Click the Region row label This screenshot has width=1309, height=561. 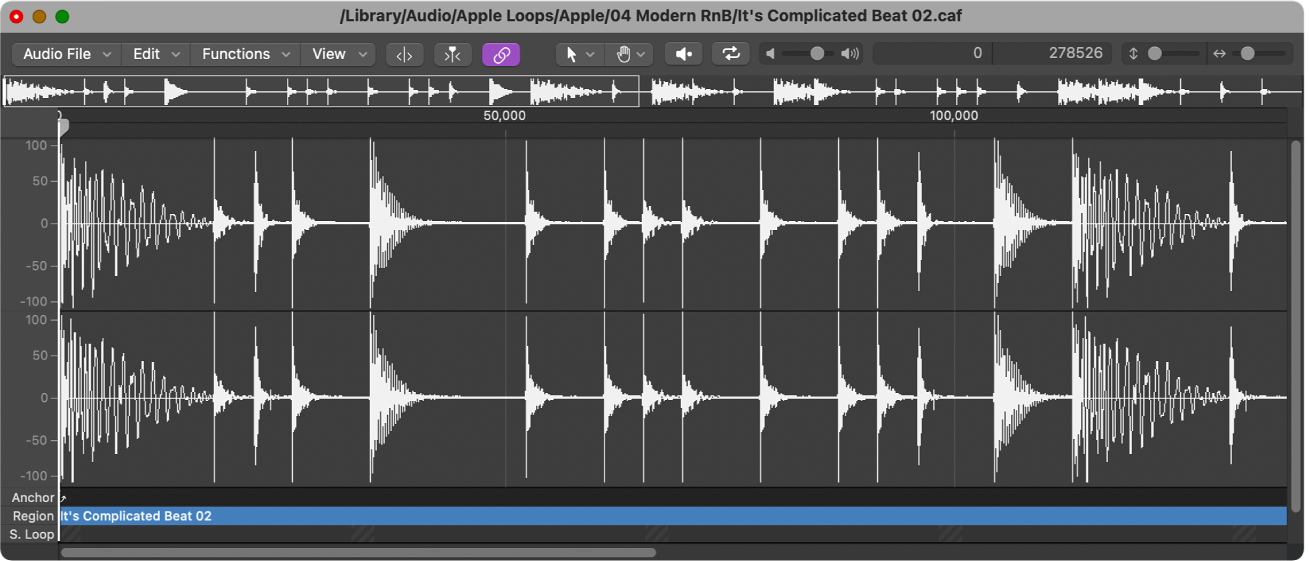[x=33, y=516]
